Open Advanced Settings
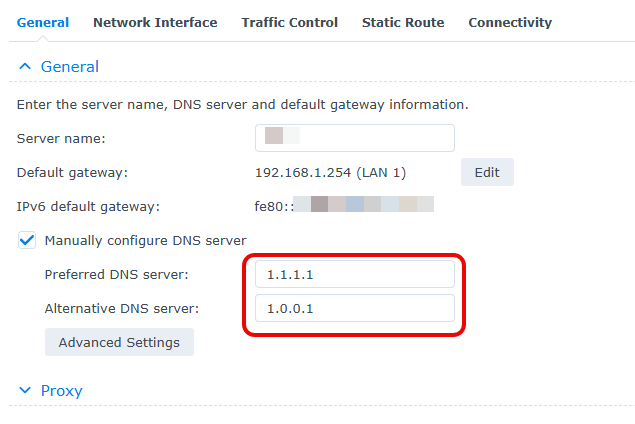This screenshot has width=635, height=424. click(119, 342)
